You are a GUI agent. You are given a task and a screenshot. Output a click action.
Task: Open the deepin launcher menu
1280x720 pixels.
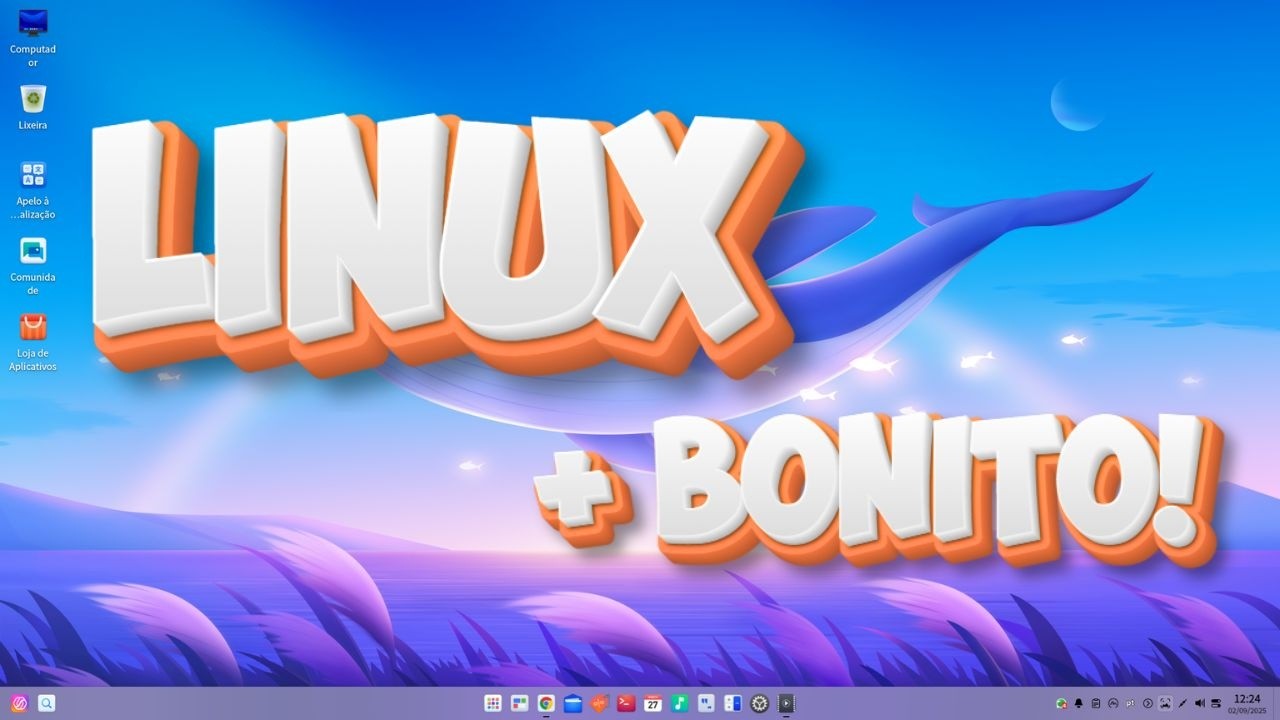tap(18, 703)
